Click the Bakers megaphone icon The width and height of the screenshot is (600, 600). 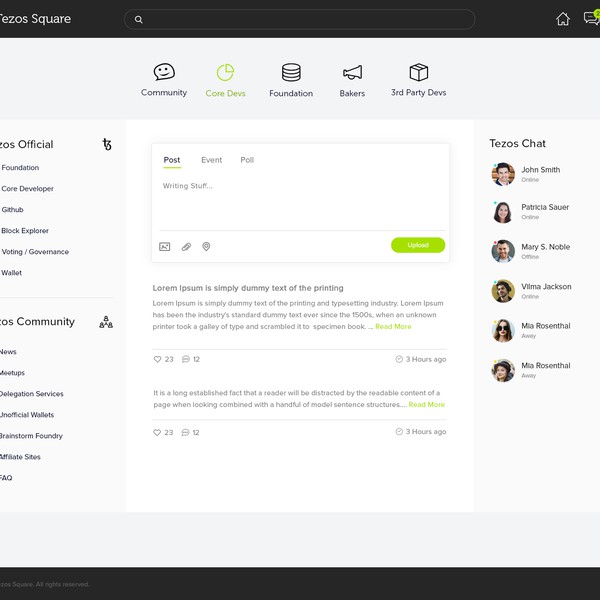352,72
